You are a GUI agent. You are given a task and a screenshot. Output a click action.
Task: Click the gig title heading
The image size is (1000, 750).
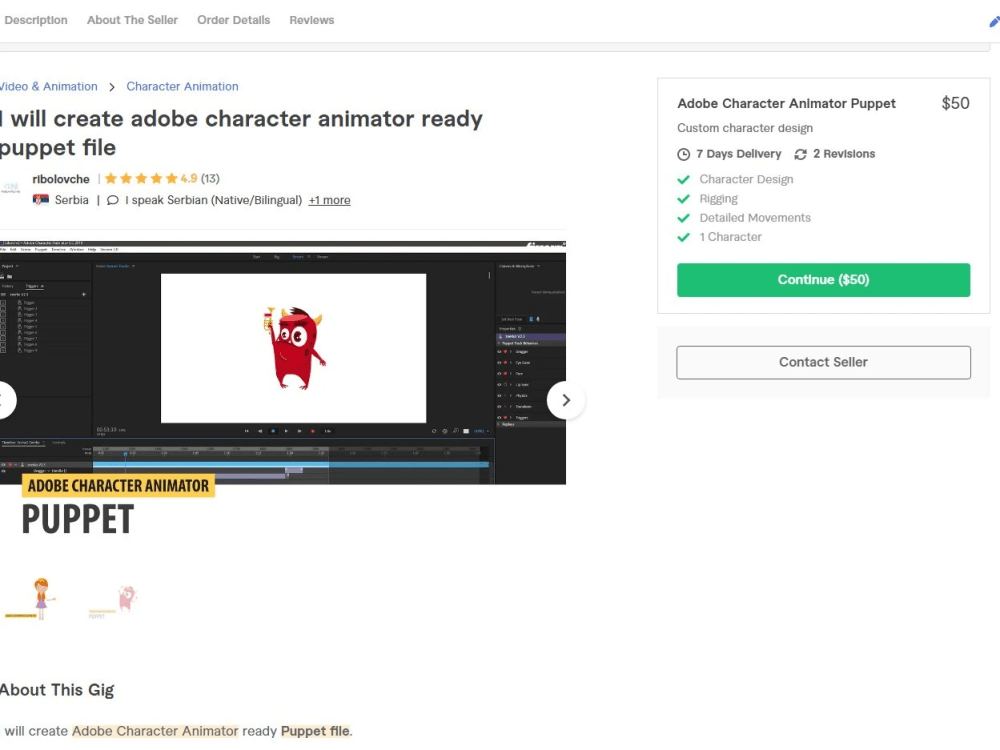click(x=241, y=133)
